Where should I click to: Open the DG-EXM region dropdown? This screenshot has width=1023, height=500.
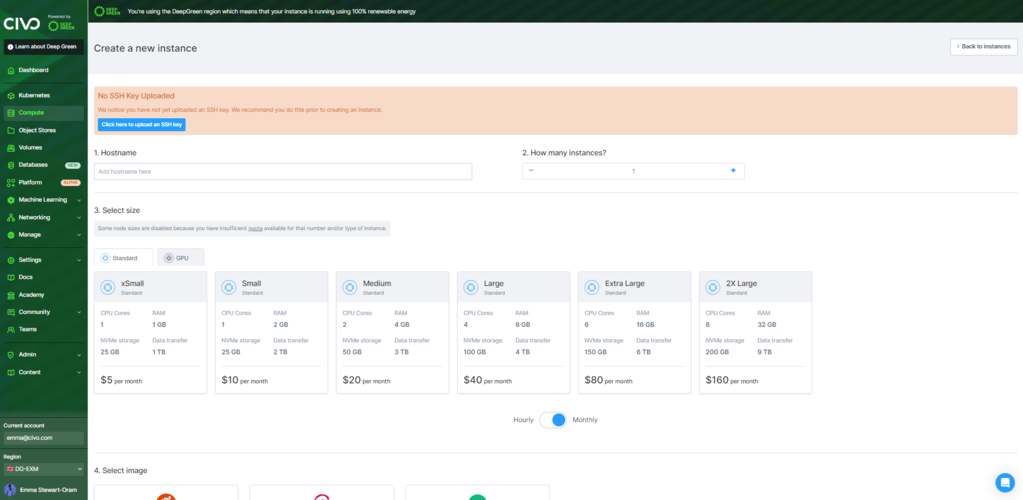click(44, 469)
